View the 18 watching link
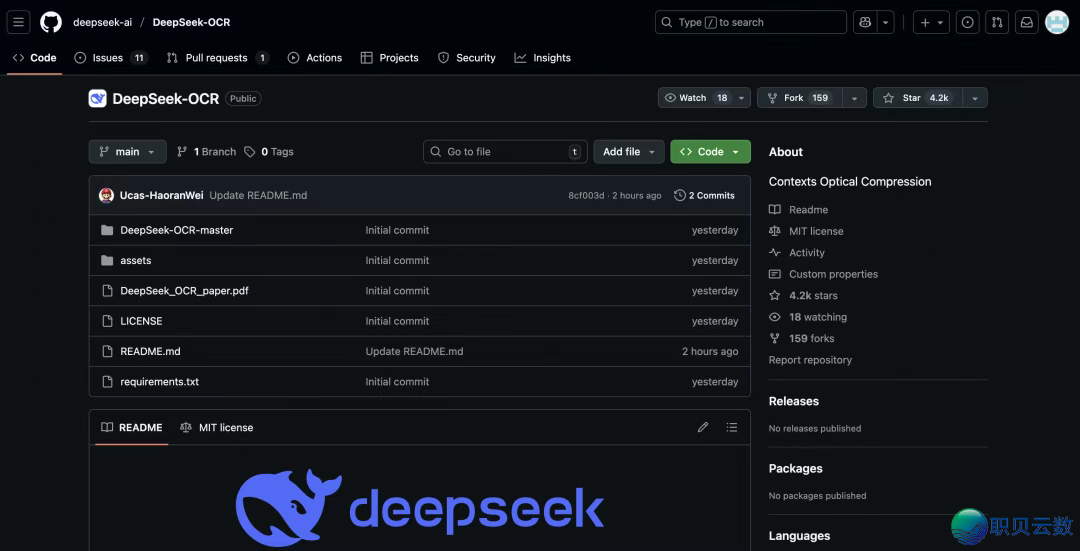 (808, 317)
